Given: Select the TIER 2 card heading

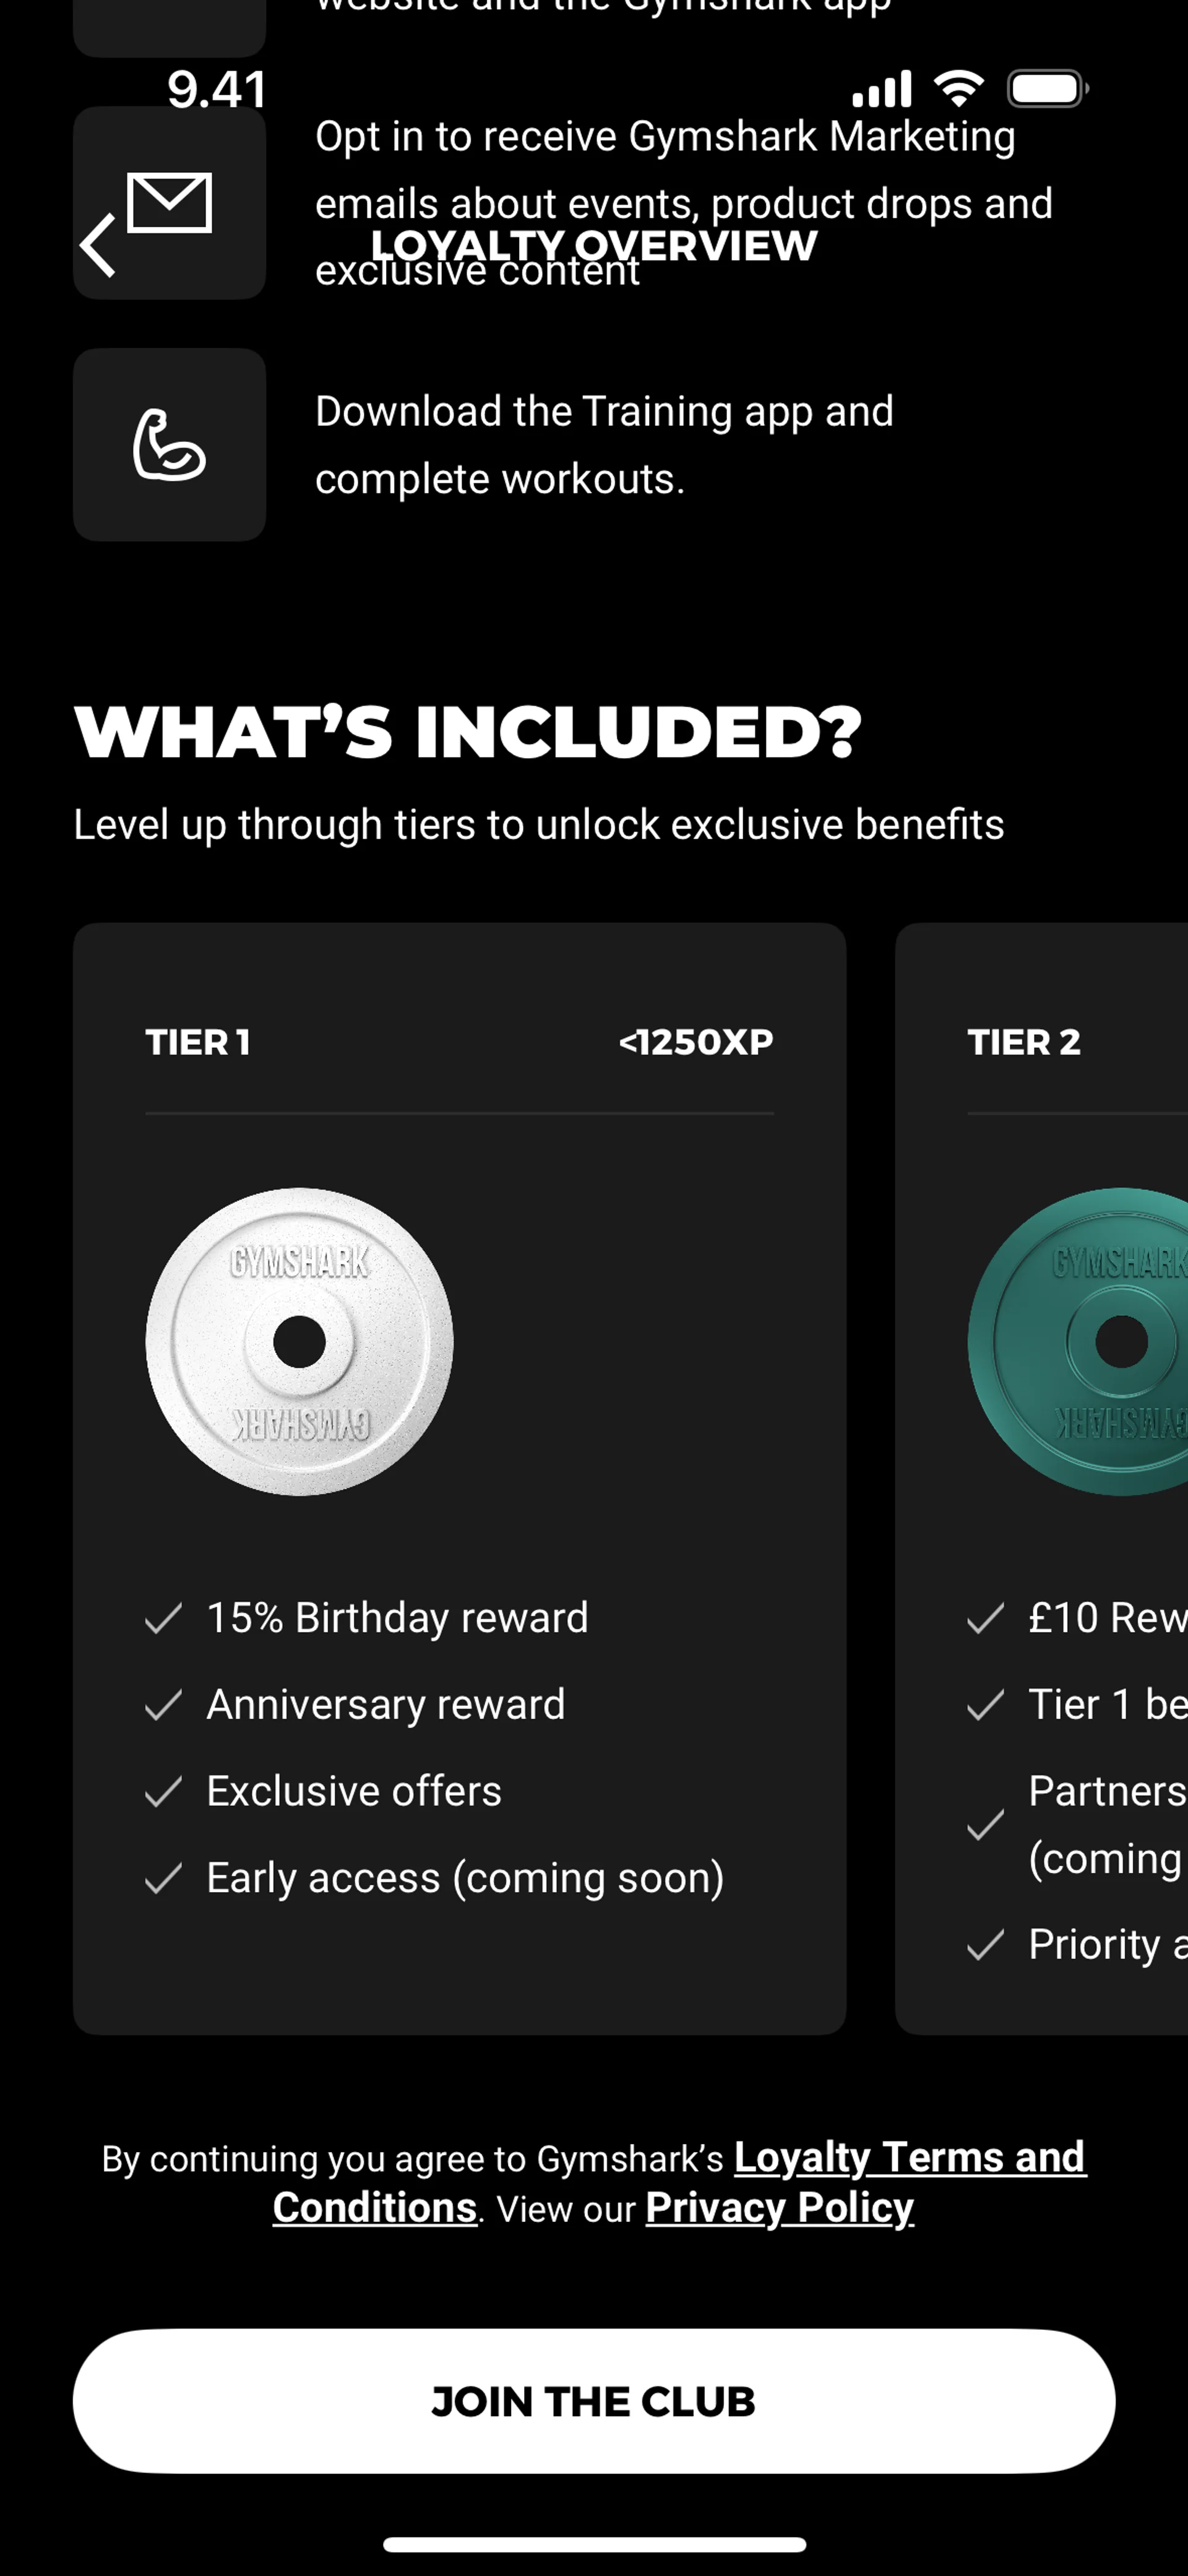Looking at the screenshot, I should 1024,1042.
